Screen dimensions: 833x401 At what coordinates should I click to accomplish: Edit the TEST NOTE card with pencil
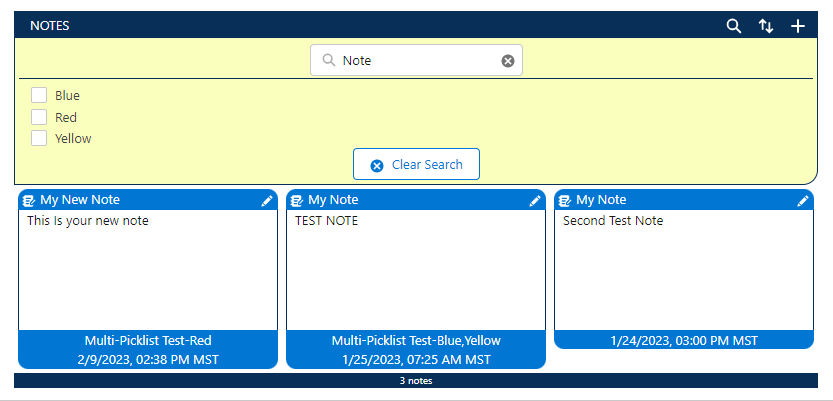tap(535, 201)
